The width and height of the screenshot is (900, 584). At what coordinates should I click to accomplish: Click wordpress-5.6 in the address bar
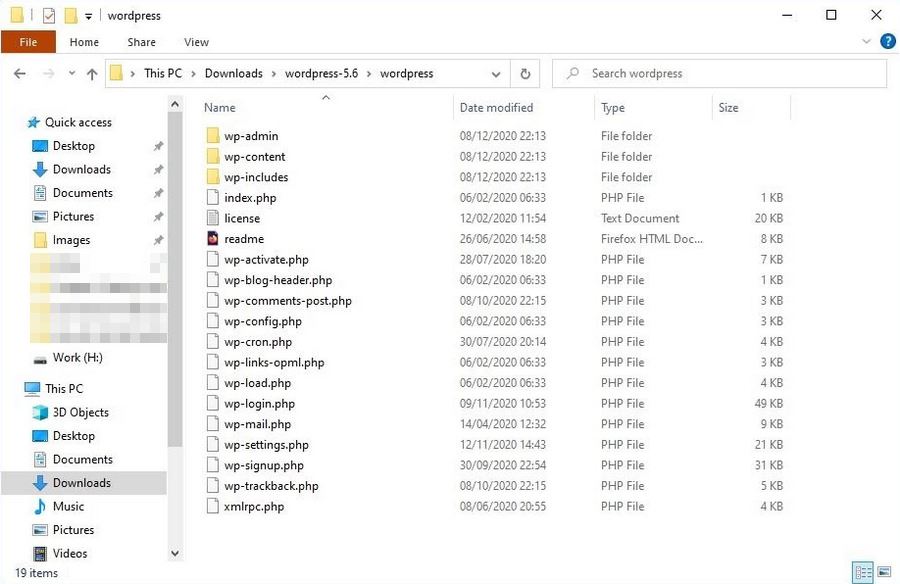tap(321, 74)
